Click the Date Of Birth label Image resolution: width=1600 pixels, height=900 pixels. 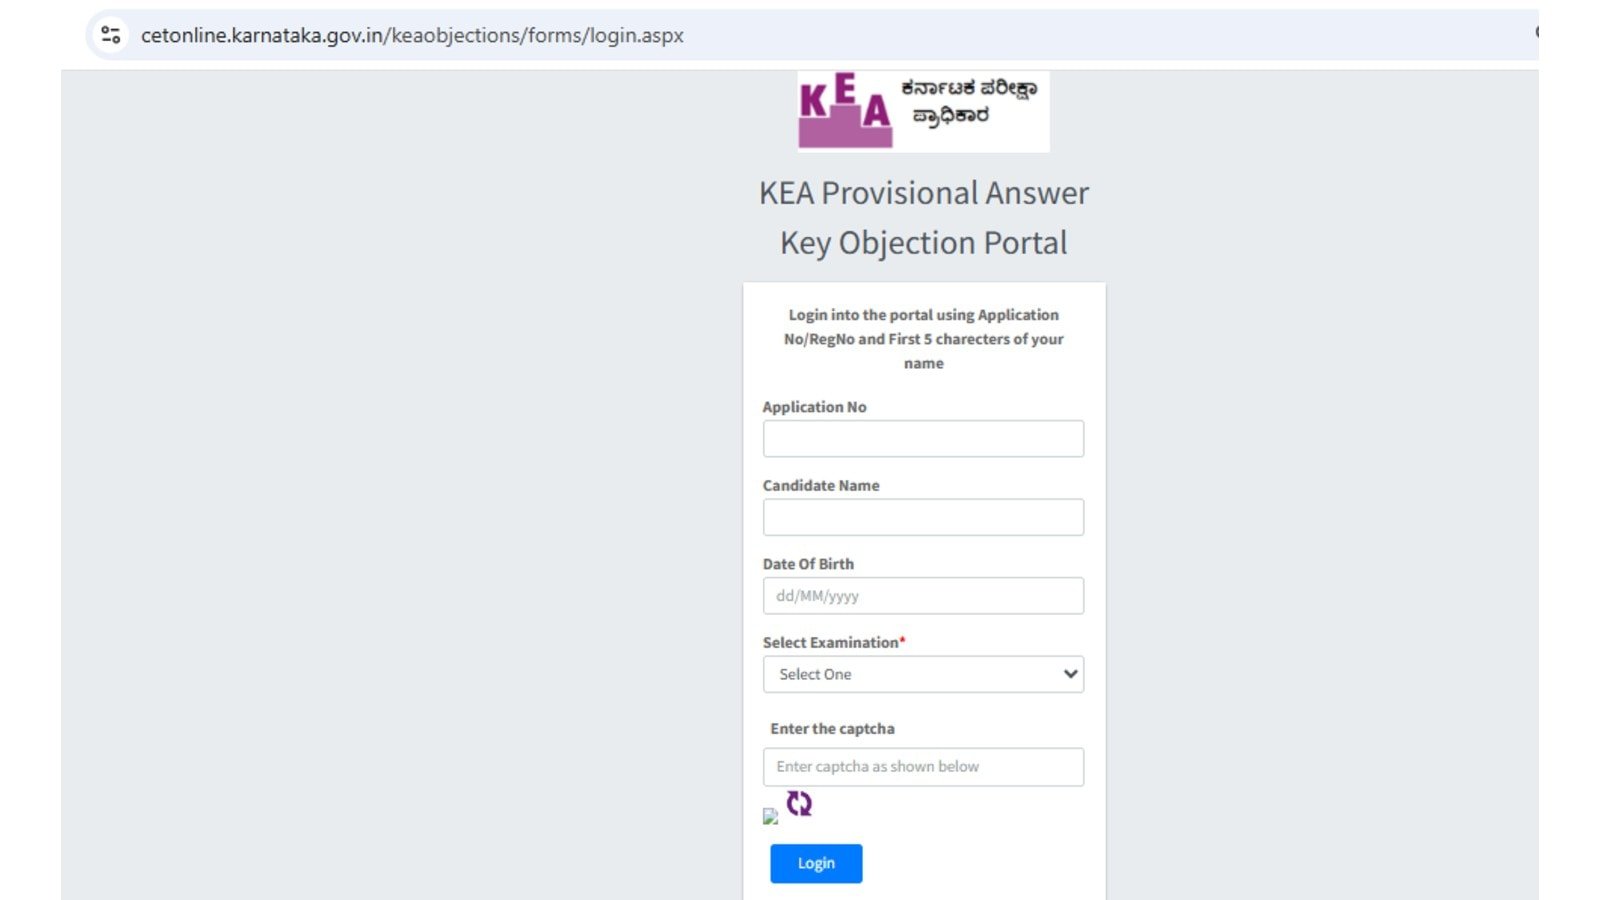pos(808,564)
